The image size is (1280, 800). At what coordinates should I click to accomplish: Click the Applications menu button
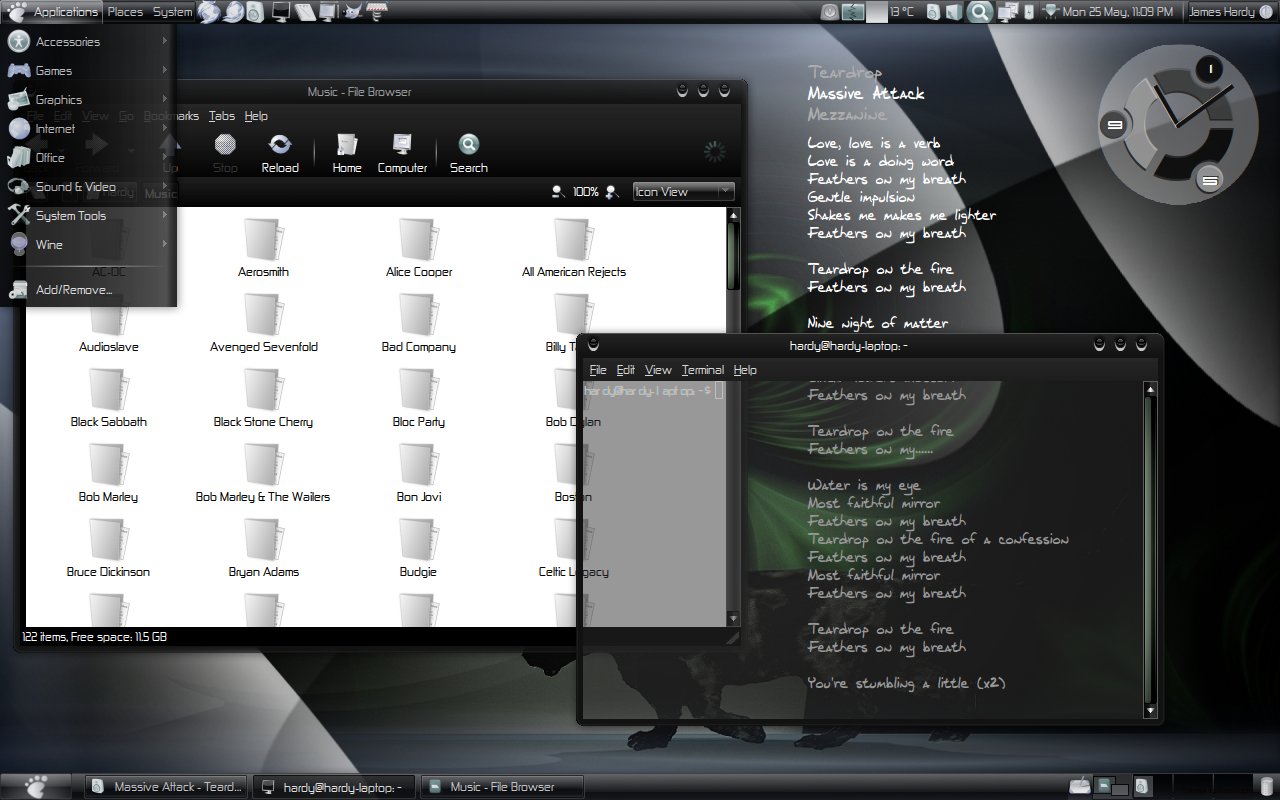point(53,12)
